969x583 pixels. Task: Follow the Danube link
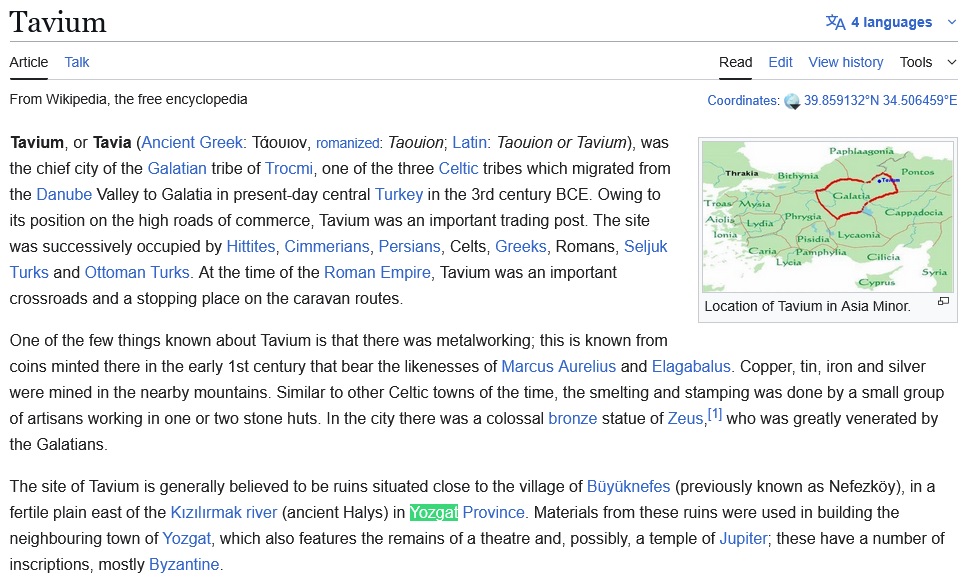[64, 195]
